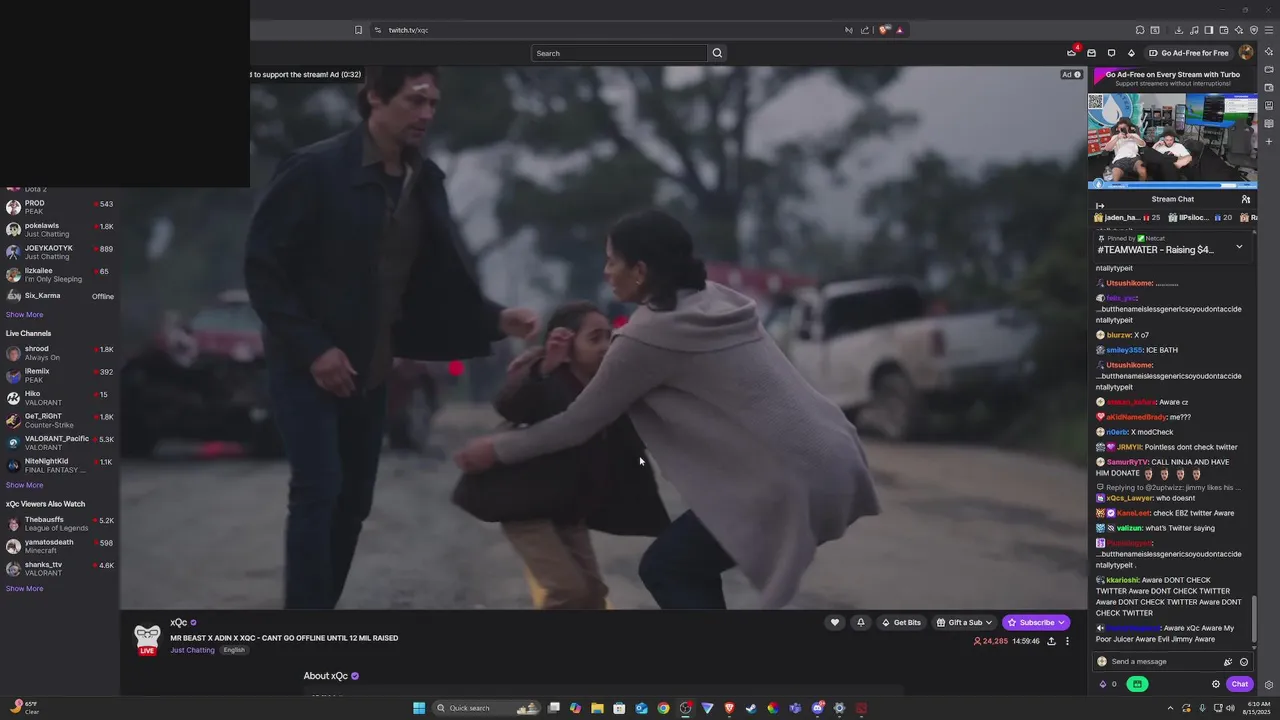The image size is (1280, 720).
Task: Open the Brave Wallet icon
Action: (1223, 30)
